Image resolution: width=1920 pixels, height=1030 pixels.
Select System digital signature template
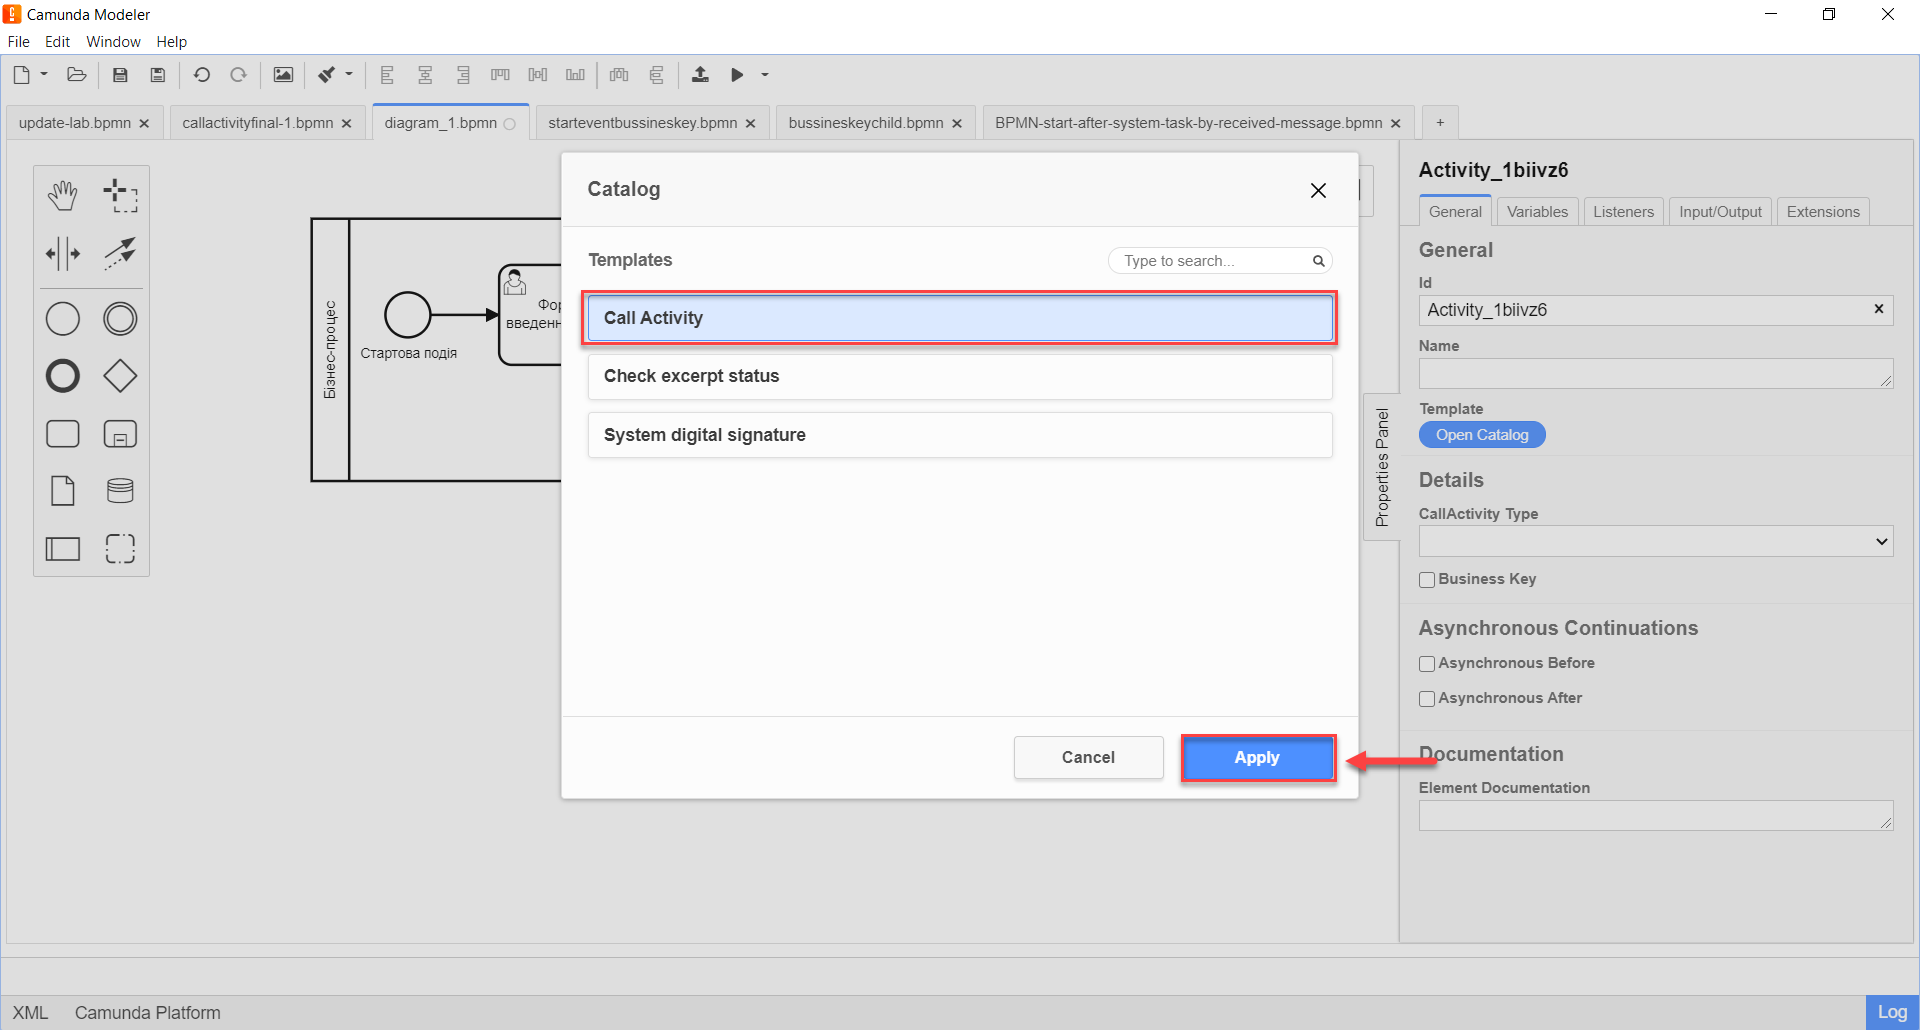(x=960, y=435)
